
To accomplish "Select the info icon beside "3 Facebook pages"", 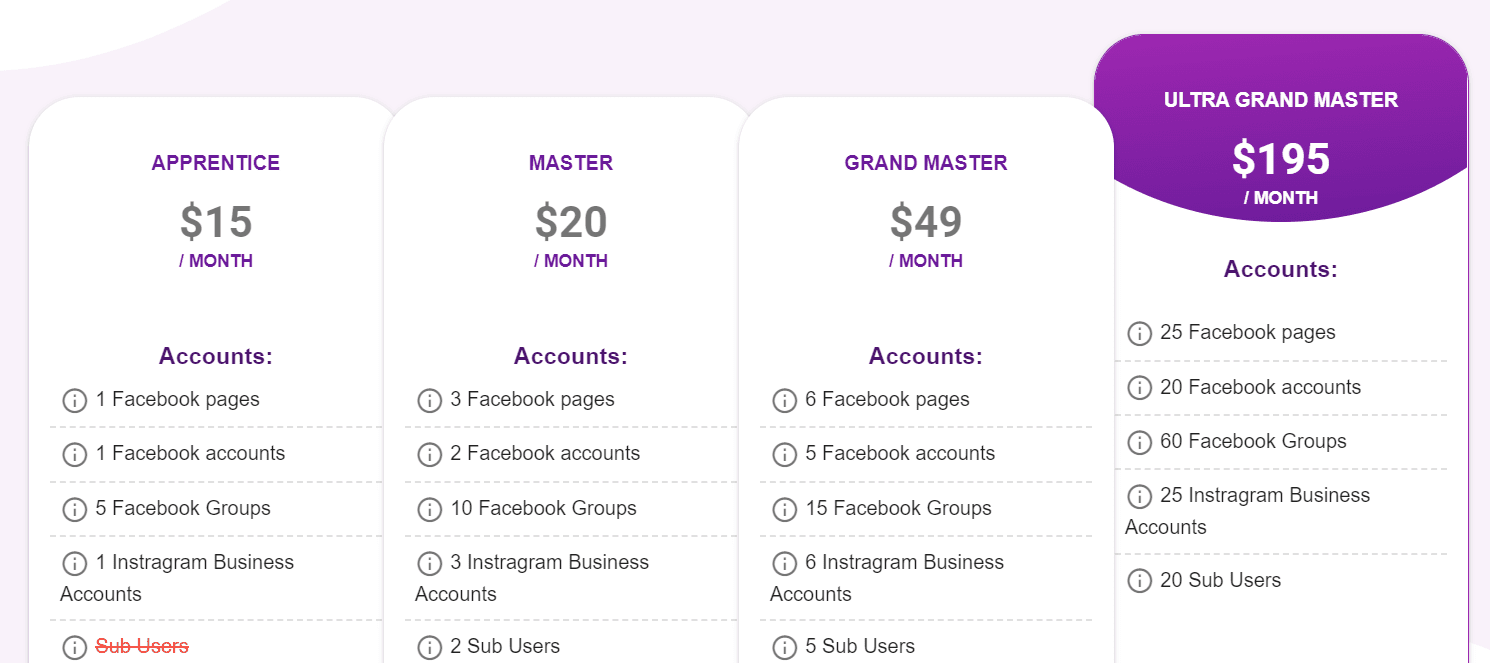I will (x=429, y=400).
